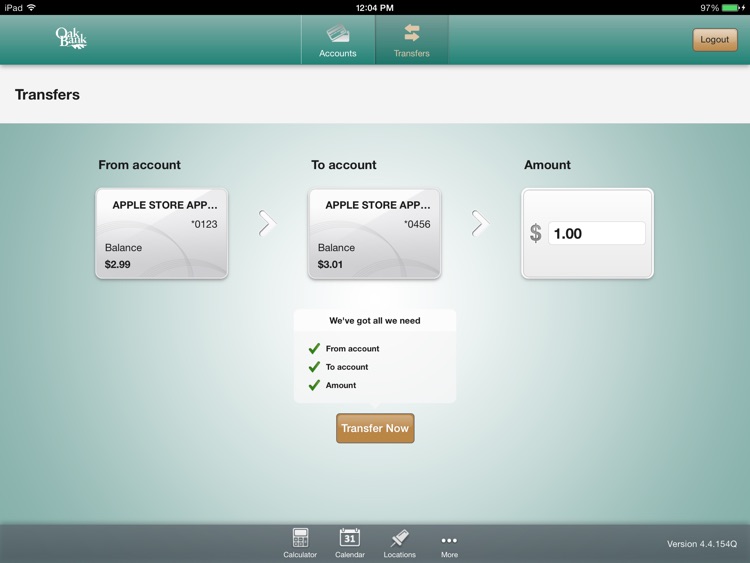Viewport: 750px width, 563px height.
Task: Tap the Oak Bank logo
Action: [x=71, y=38]
